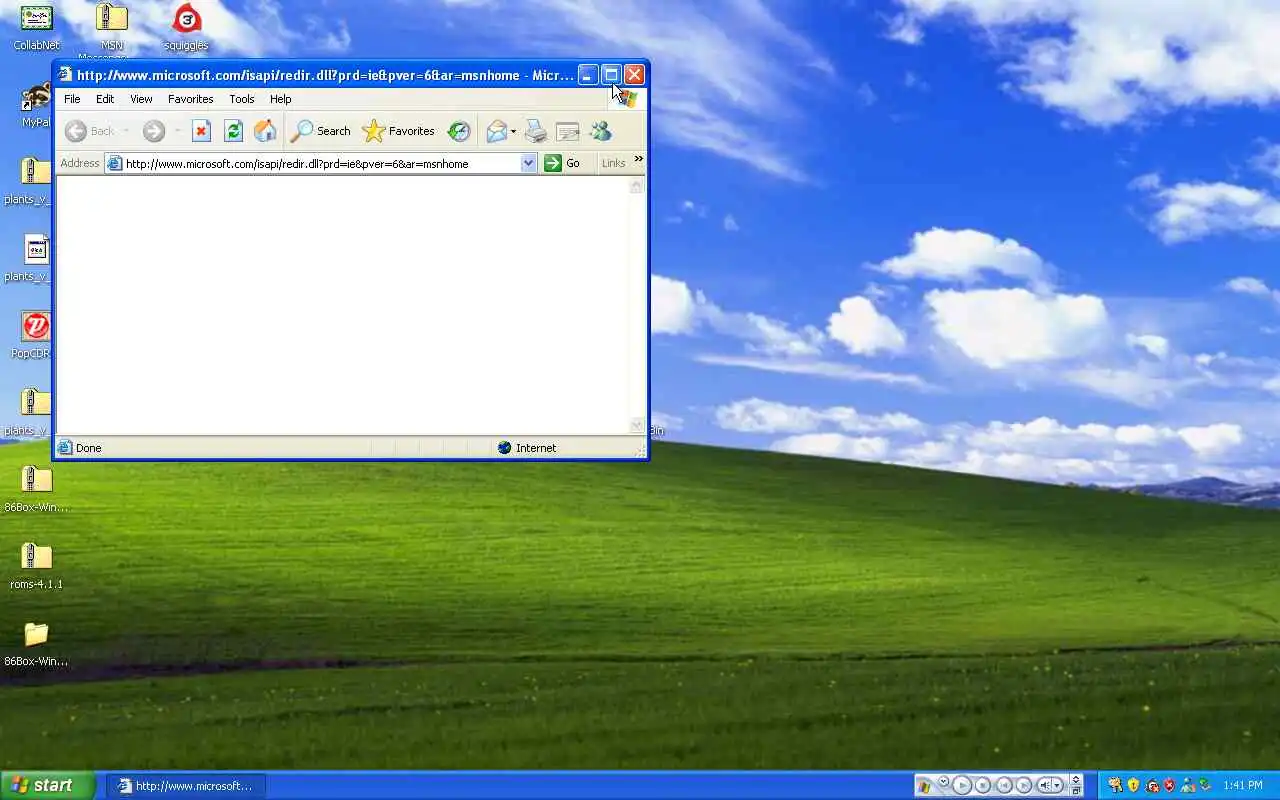The width and height of the screenshot is (1280, 800).
Task: Select the CollabNet desktop icon
Action: click(x=36, y=27)
